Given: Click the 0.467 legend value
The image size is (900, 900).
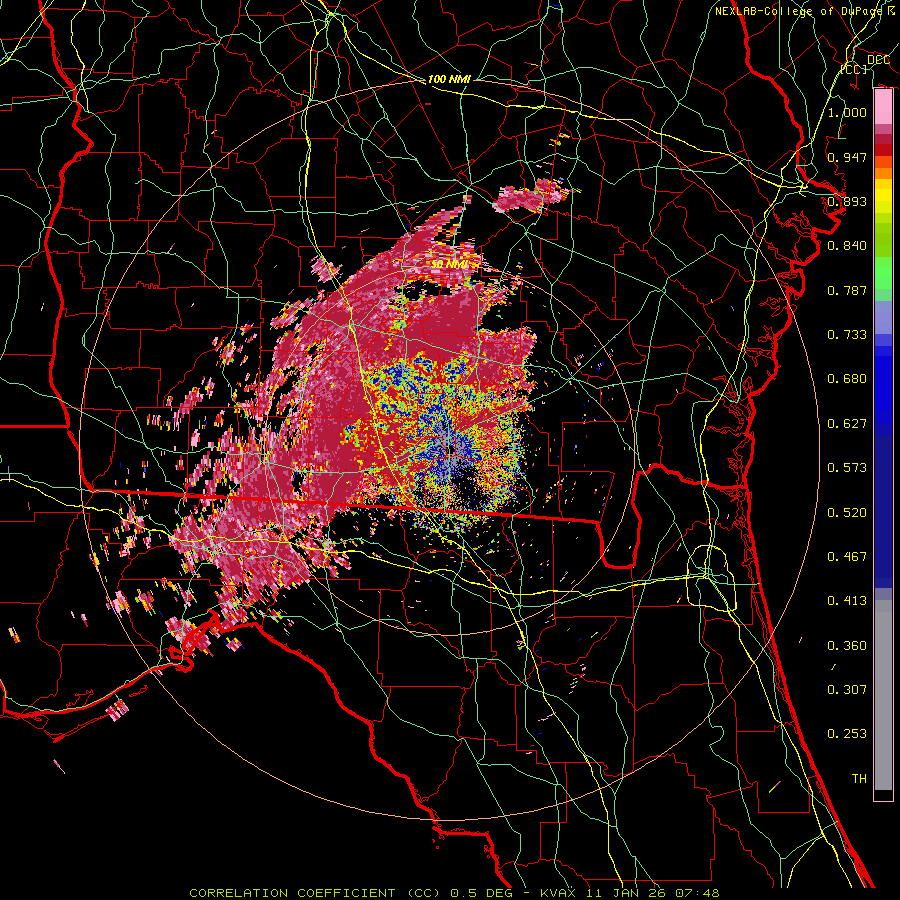Looking at the screenshot, I should pos(847,557).
